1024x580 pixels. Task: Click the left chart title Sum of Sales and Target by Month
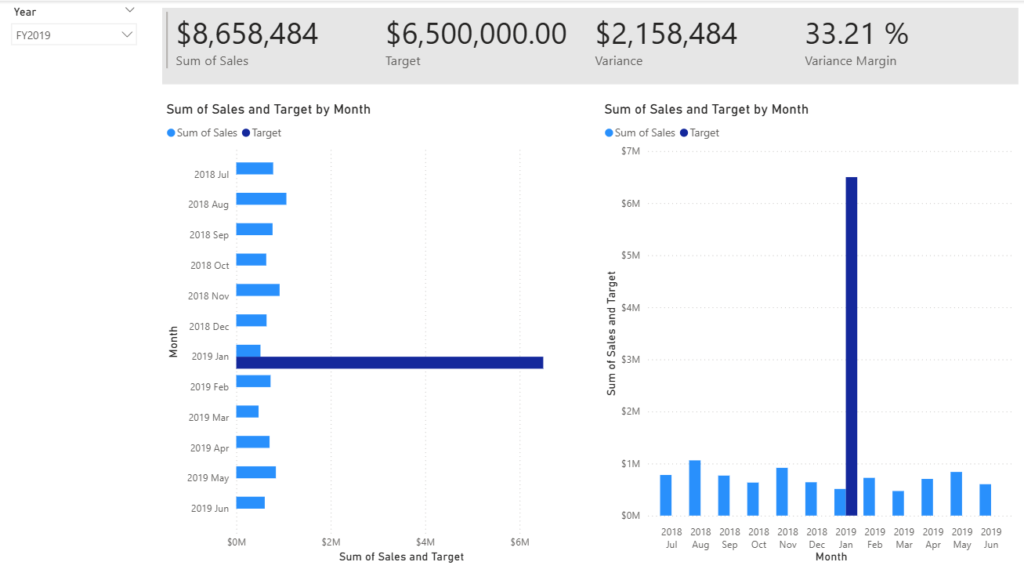268,109
